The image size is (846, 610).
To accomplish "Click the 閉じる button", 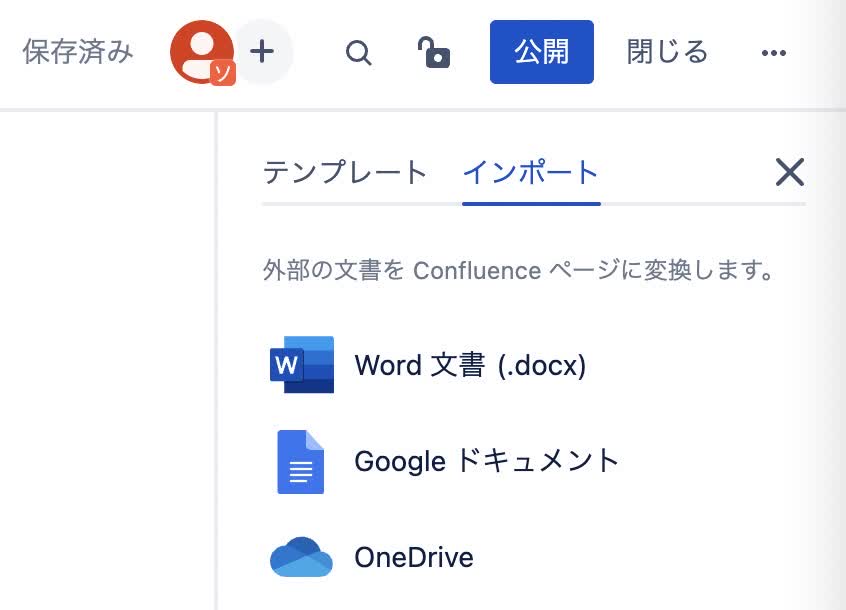I will [667, 52].
